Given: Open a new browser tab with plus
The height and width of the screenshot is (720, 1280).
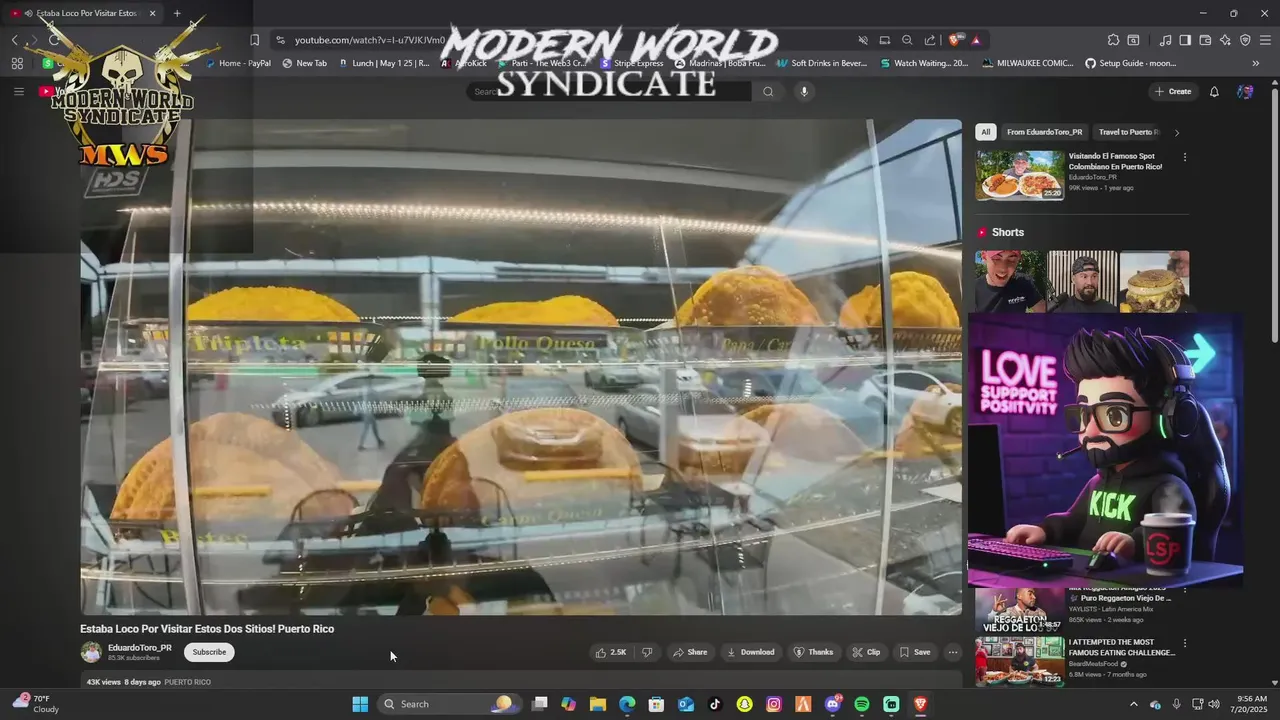Looking at the screenshot, I should point(177,13).
